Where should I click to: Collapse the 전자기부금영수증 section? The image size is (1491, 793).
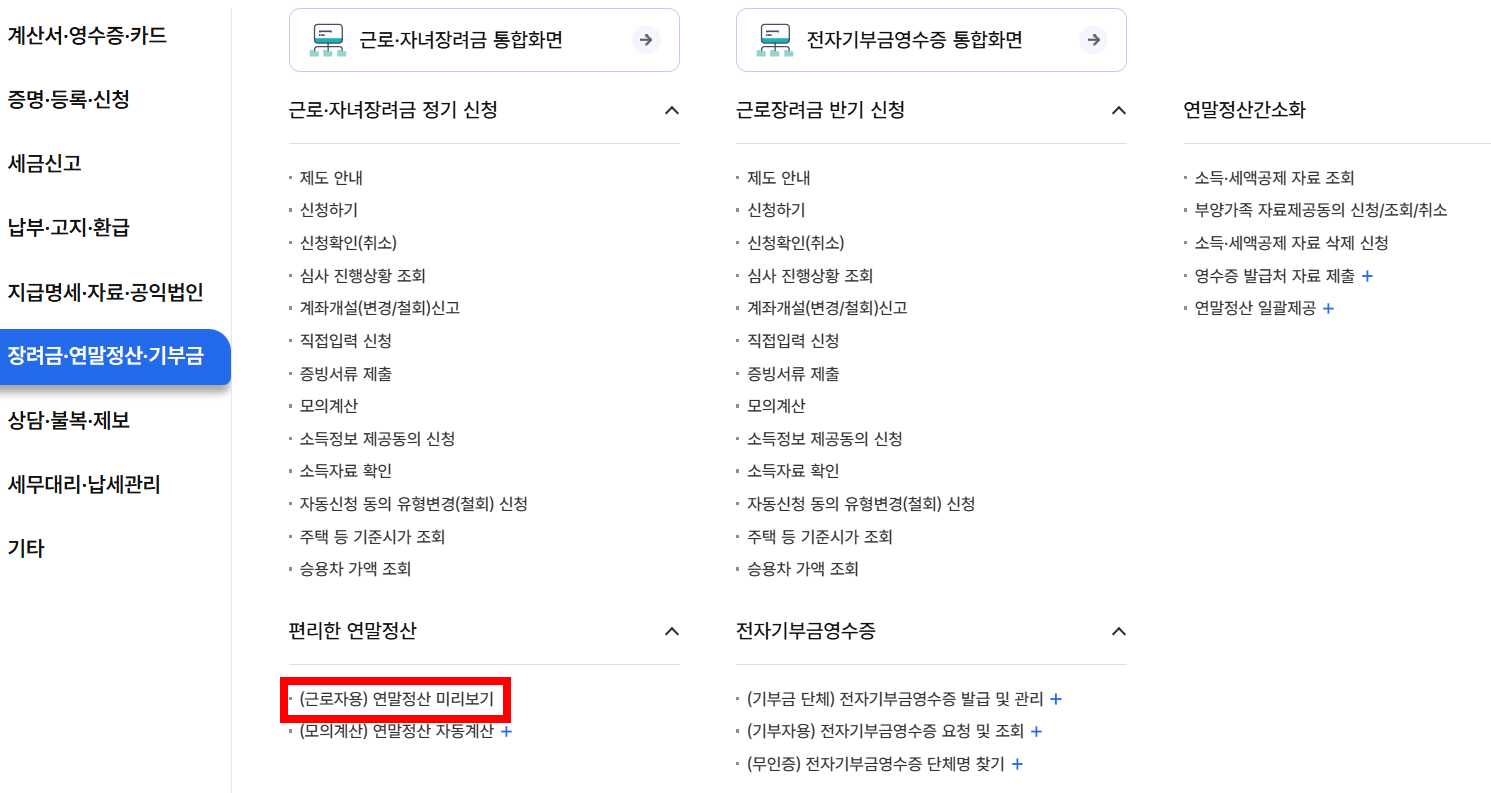(1120, 632)
